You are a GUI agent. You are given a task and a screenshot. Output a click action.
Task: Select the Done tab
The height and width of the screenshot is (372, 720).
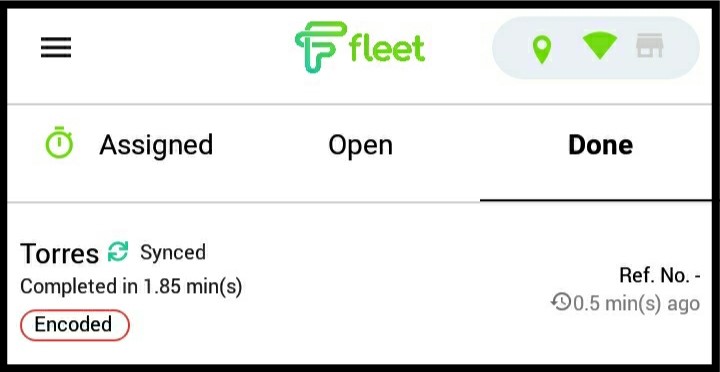(x=601, y=145)
